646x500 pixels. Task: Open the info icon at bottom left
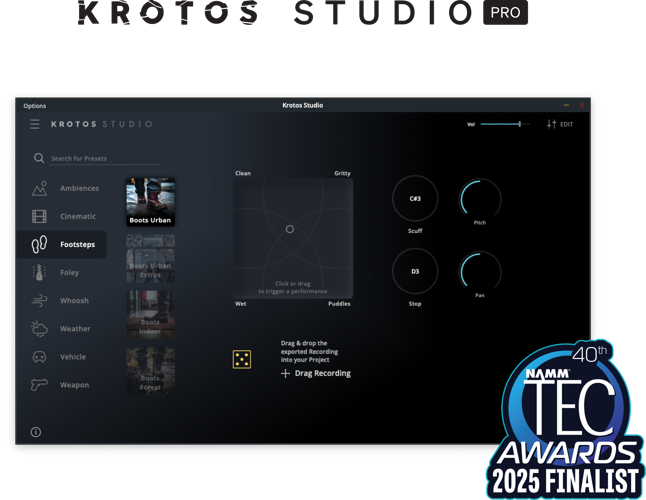pyautogui.click(x=36, y=432)
